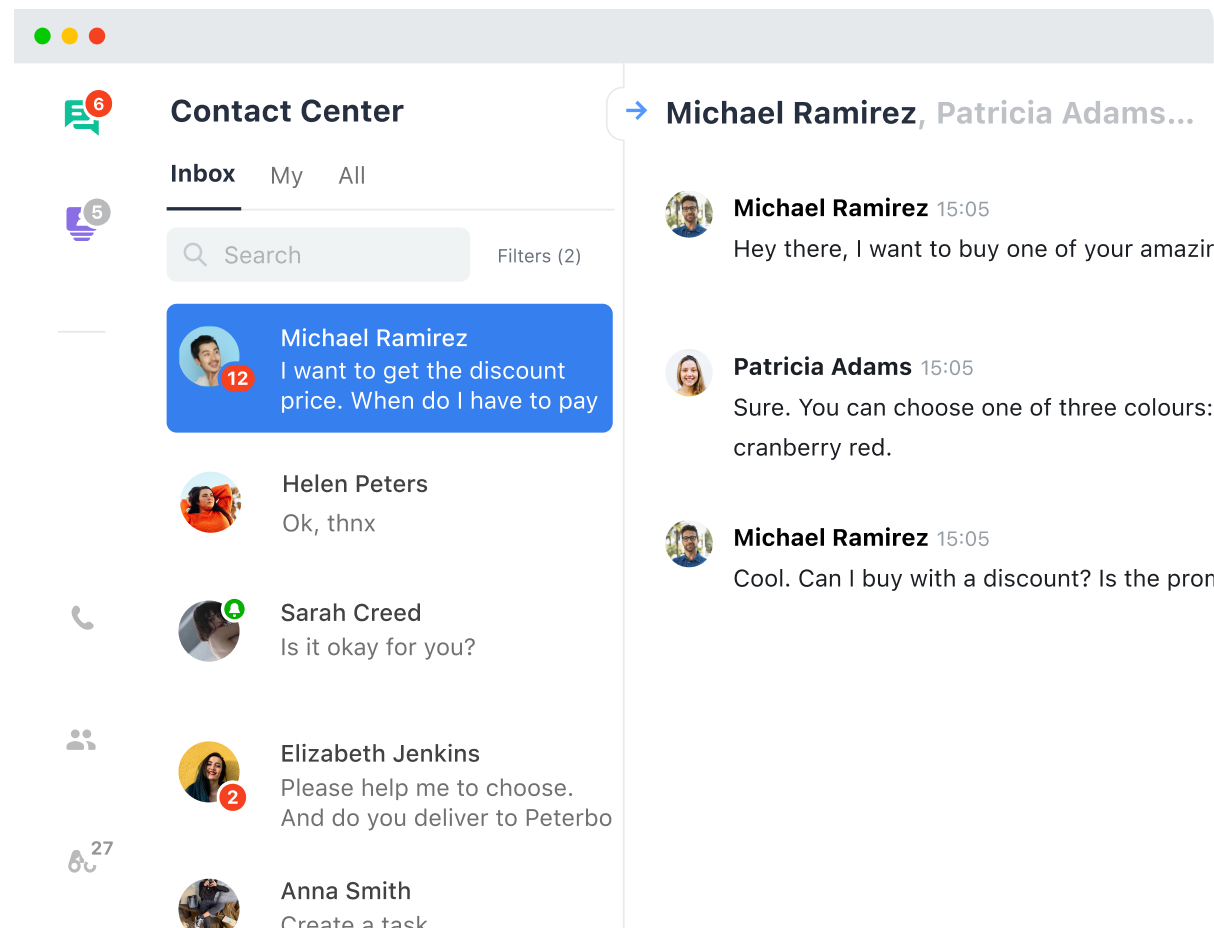The width and height of the screenshot is (1214, 928).
Task: Open the Filters (2) options
Action: coord(539,256)
